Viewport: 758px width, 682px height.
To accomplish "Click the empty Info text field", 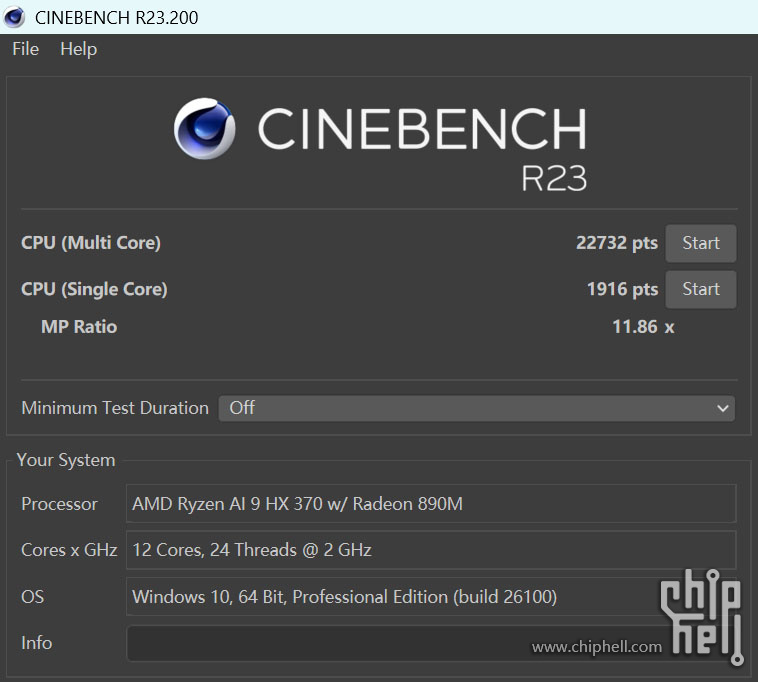I will click(431, 643).
